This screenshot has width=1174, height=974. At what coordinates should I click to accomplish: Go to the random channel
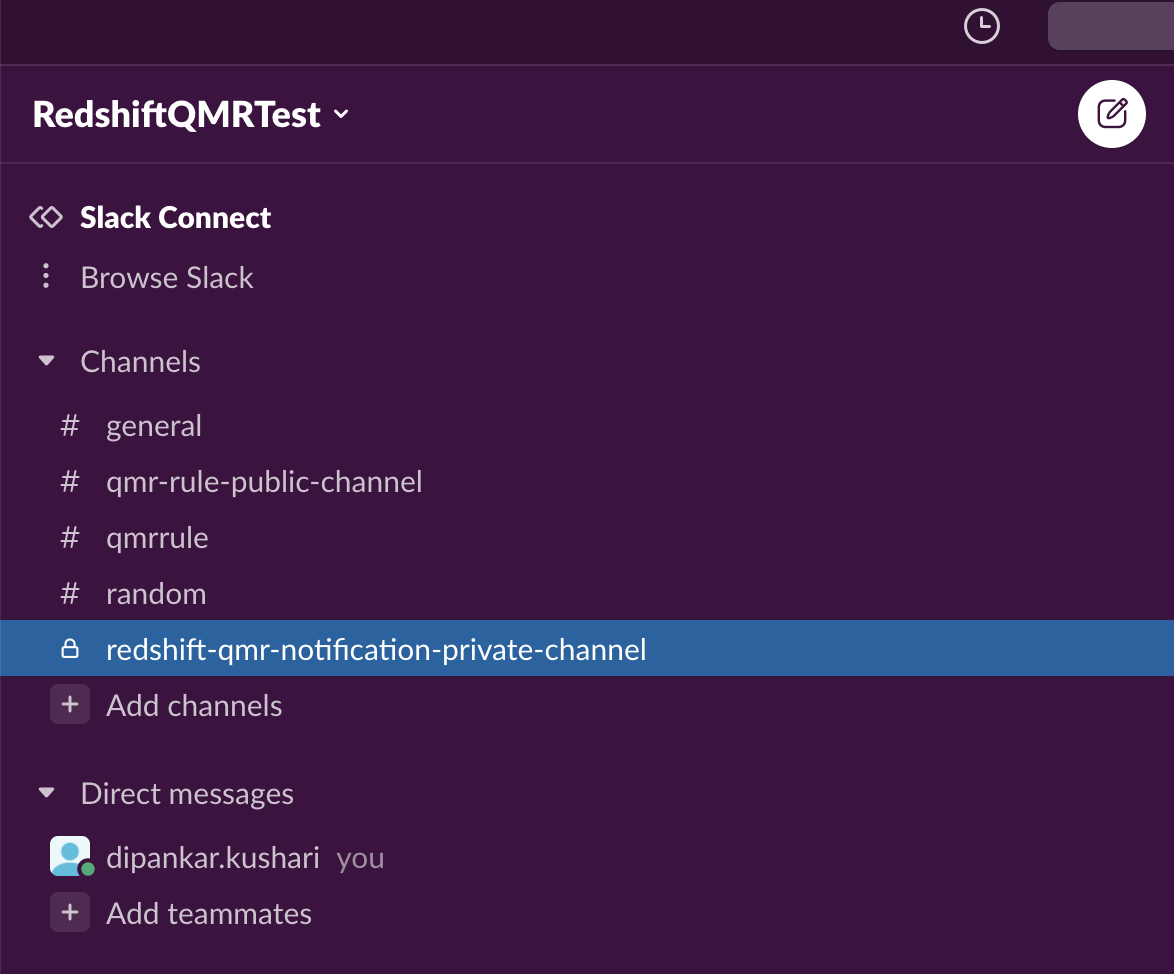(x=156, y=594)
